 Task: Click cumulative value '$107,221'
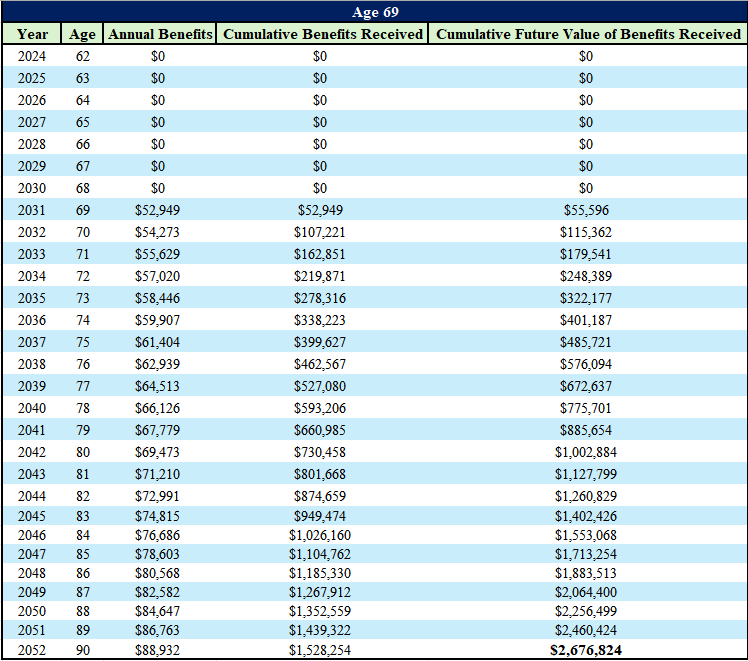(320, 232)
